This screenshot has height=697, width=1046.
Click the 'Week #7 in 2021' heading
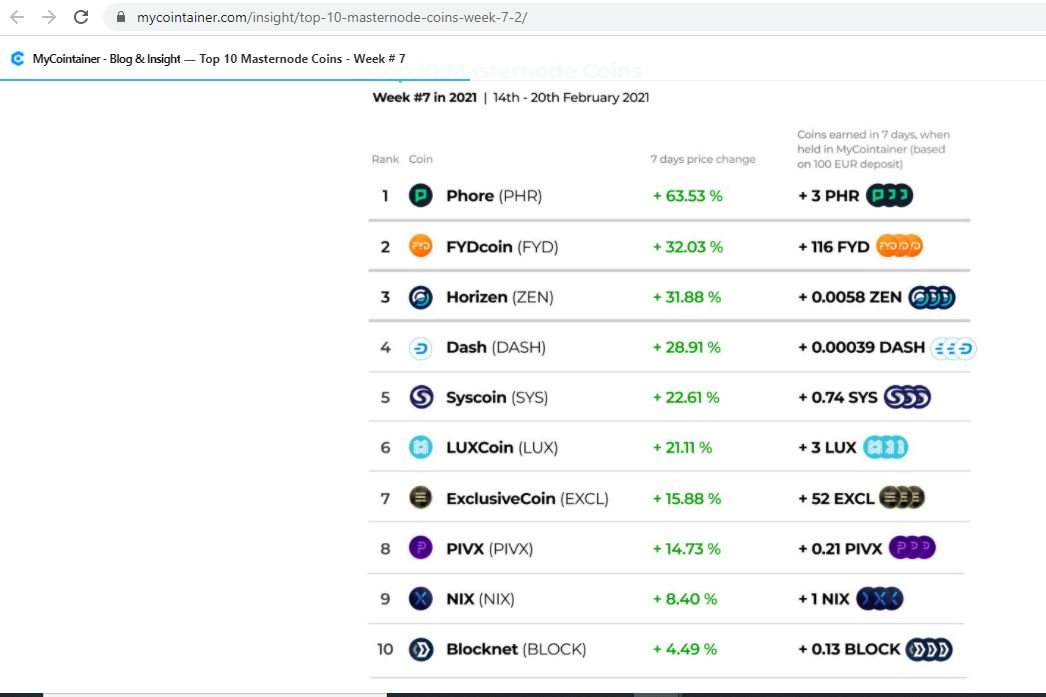(x=425, y=97)
